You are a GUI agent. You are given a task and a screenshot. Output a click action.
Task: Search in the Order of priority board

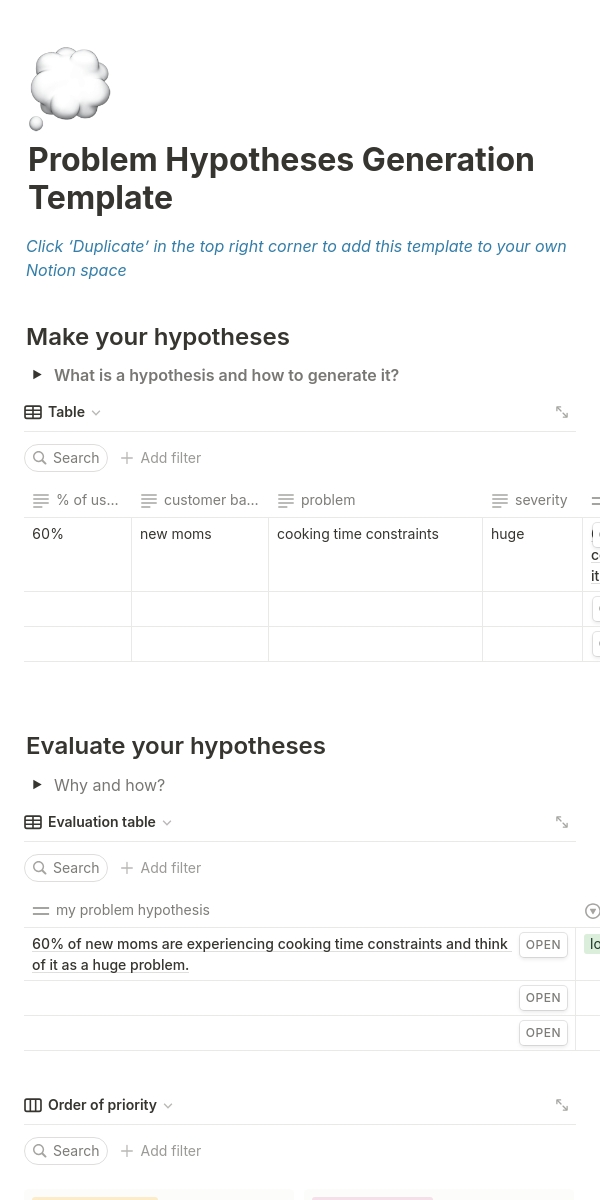click(x=66, y=1151)
